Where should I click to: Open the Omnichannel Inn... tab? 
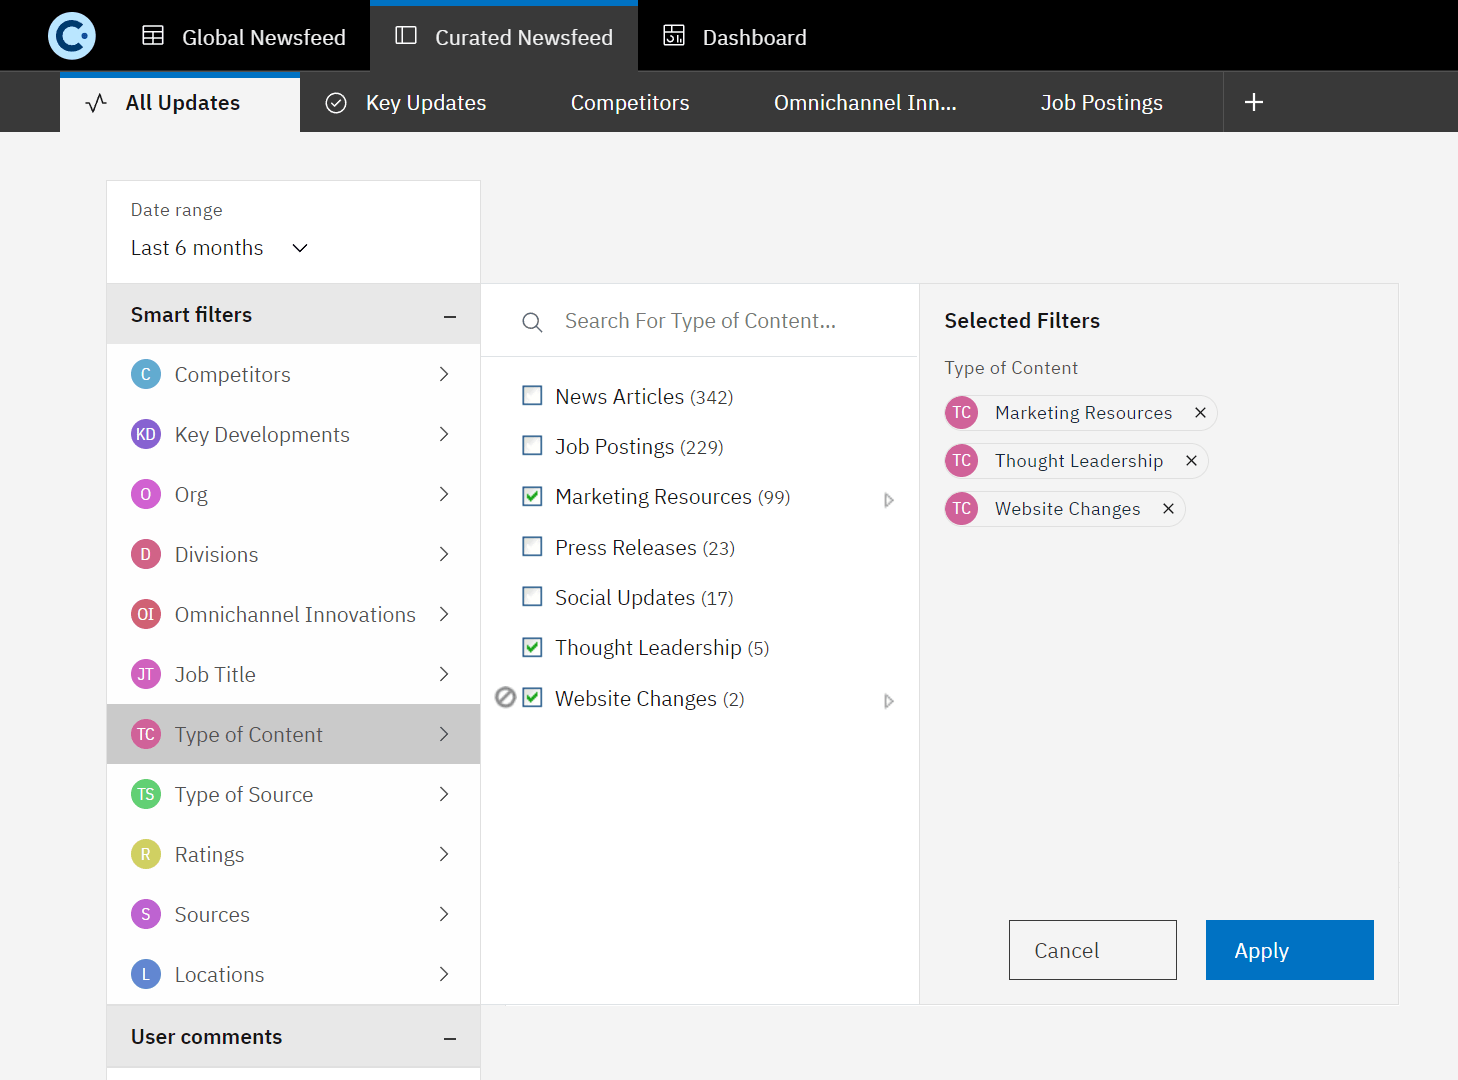click(865, 103)
